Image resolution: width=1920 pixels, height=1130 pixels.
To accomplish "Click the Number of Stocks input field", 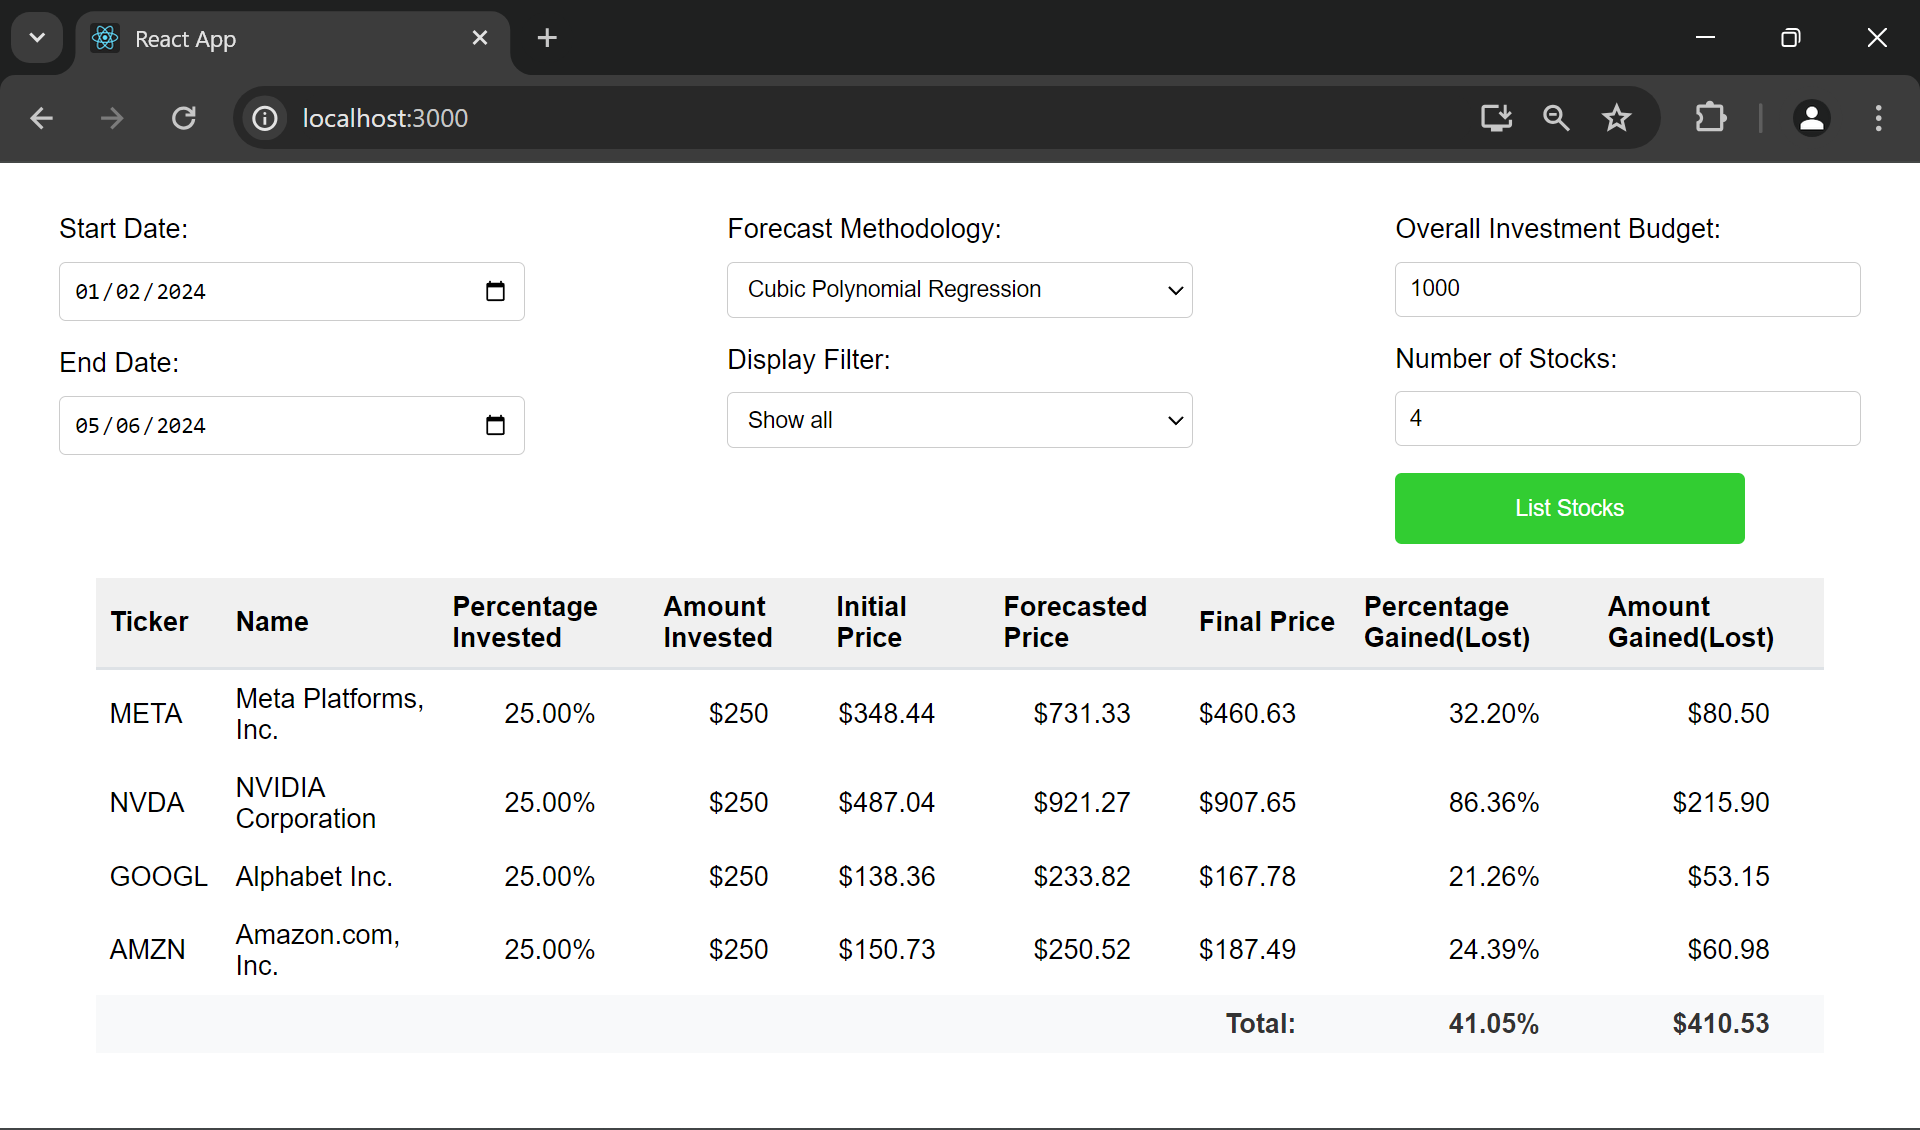I will 1627,418.
